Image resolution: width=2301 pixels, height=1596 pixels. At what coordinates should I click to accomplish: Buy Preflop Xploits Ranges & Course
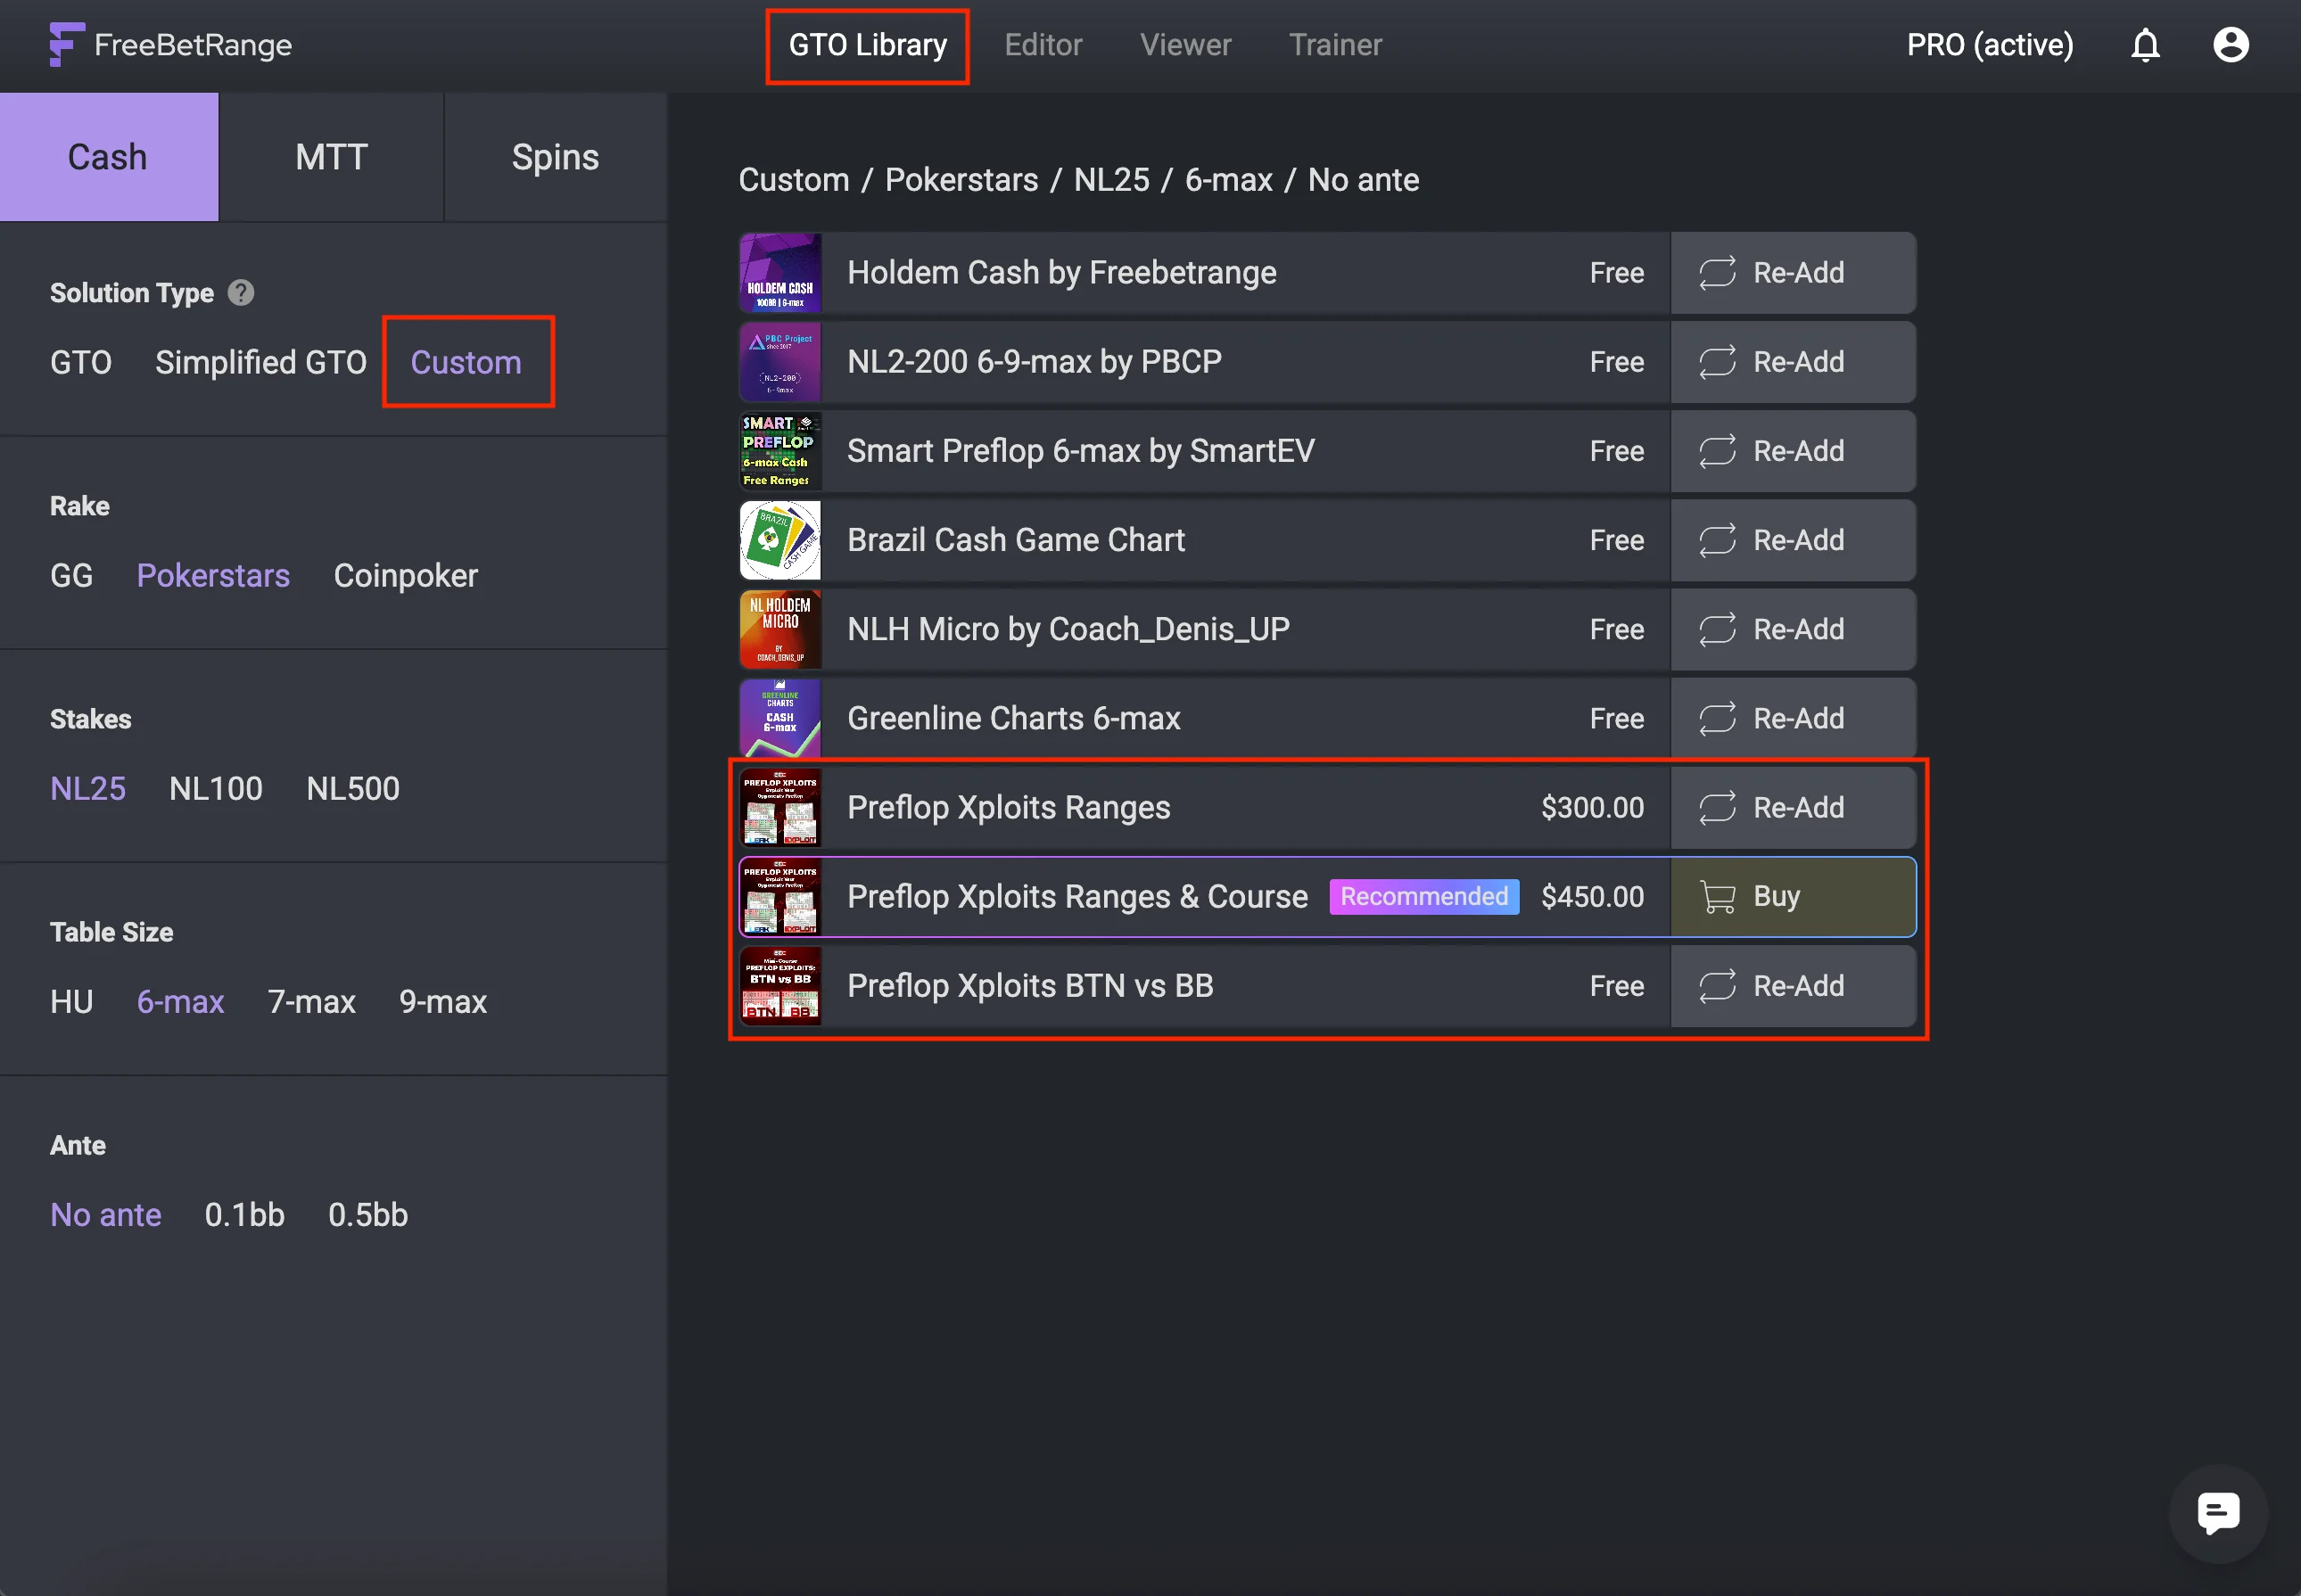(x=1793, y=896)
